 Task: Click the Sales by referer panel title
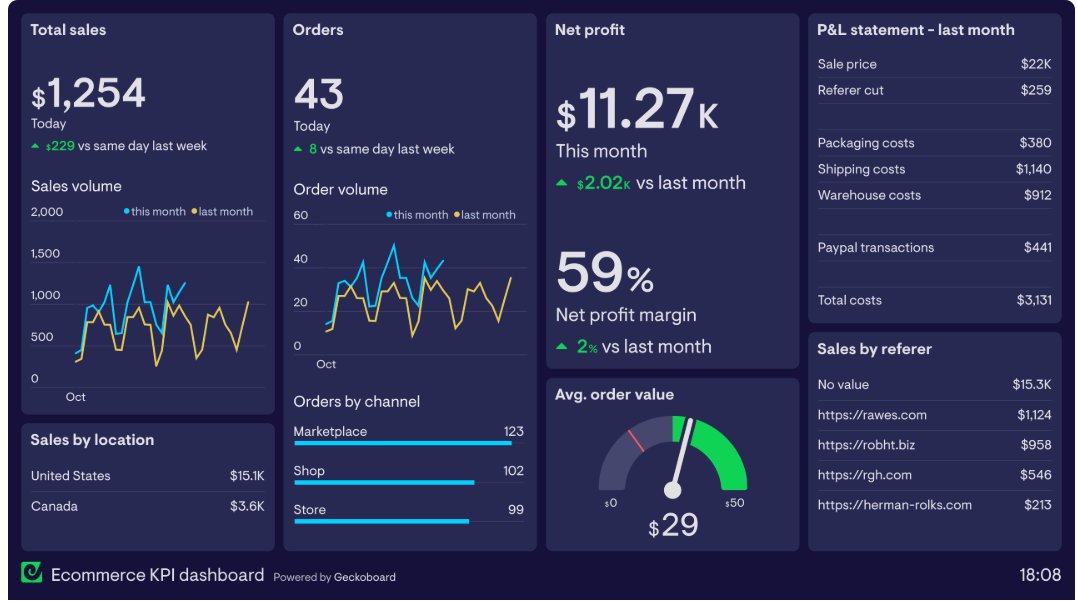(874, 349)
